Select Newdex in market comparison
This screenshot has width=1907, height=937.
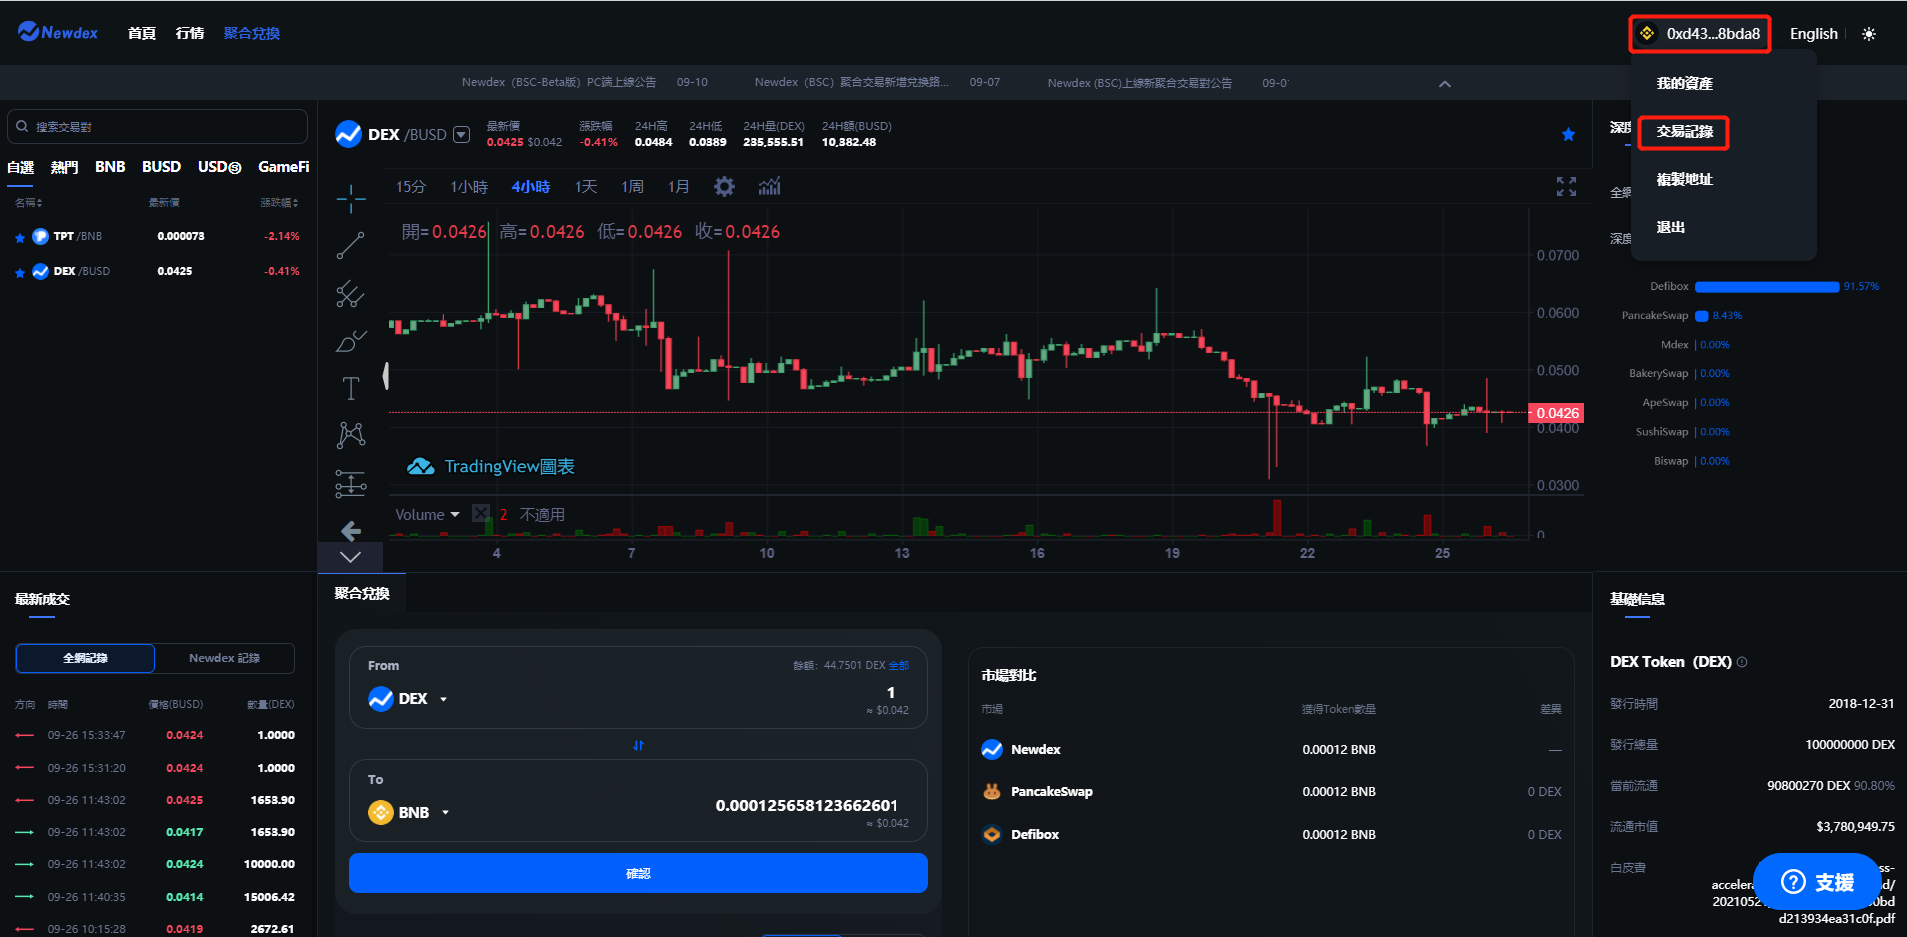tap(1020, 749)
